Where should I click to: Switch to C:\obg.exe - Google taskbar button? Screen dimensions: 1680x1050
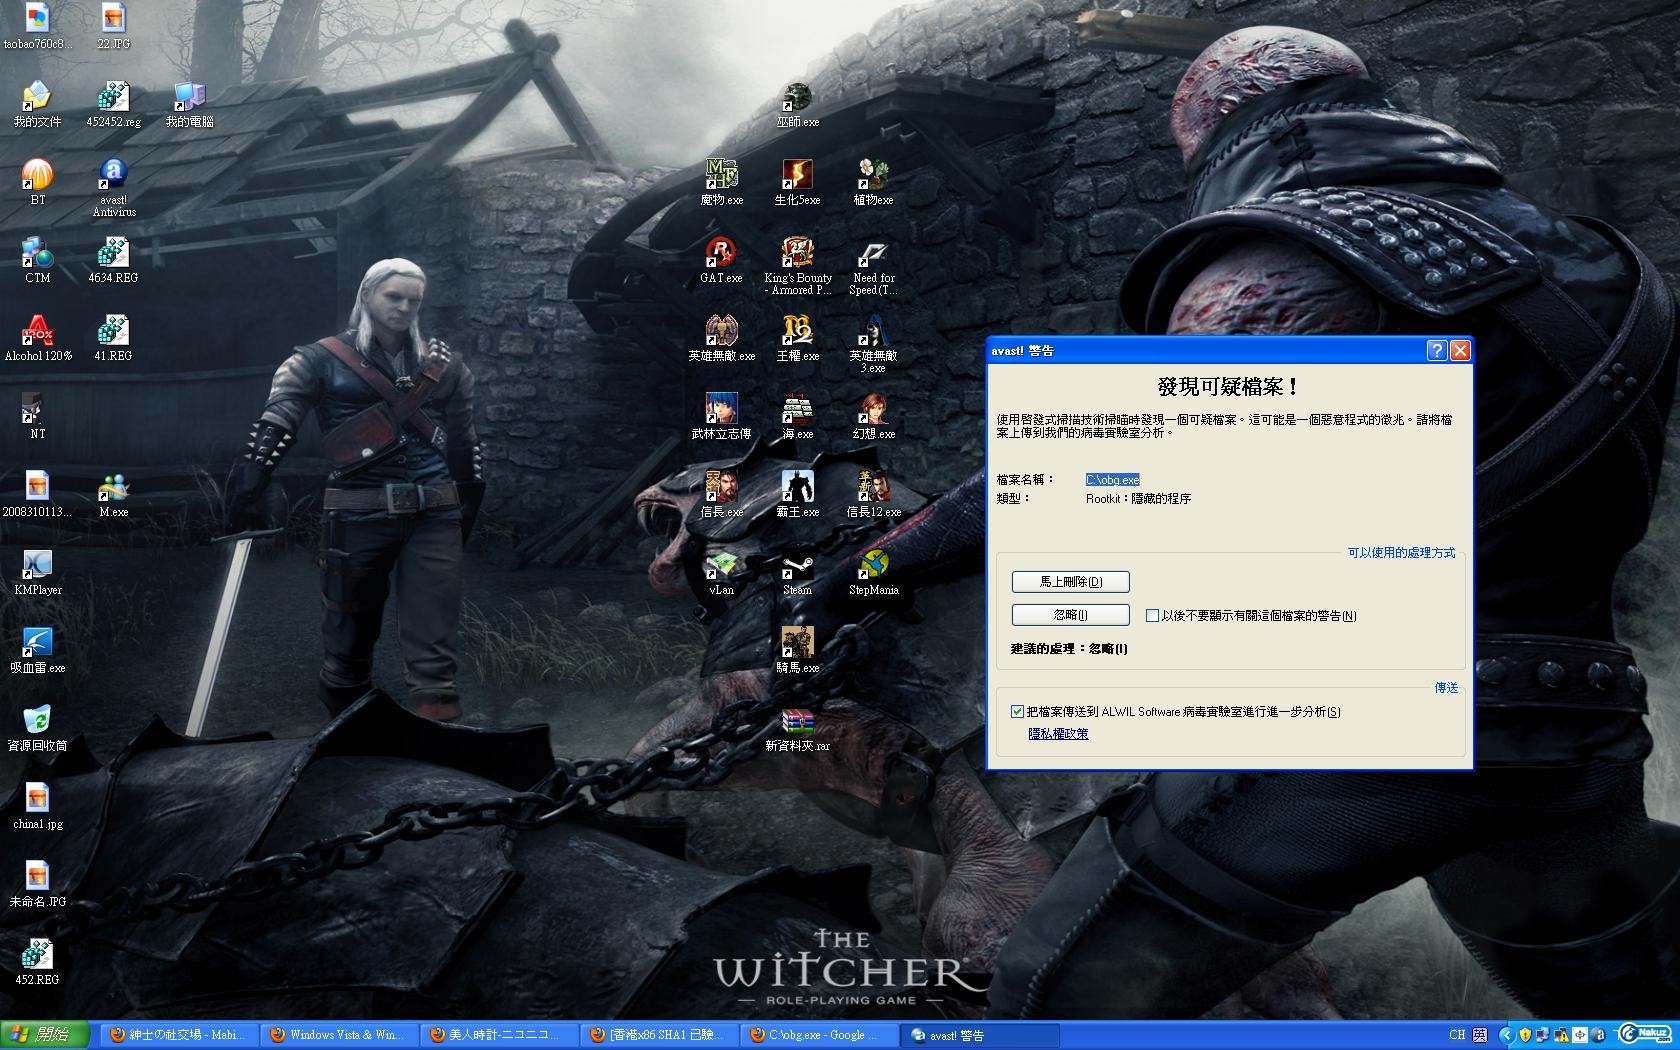(820, 1035)
